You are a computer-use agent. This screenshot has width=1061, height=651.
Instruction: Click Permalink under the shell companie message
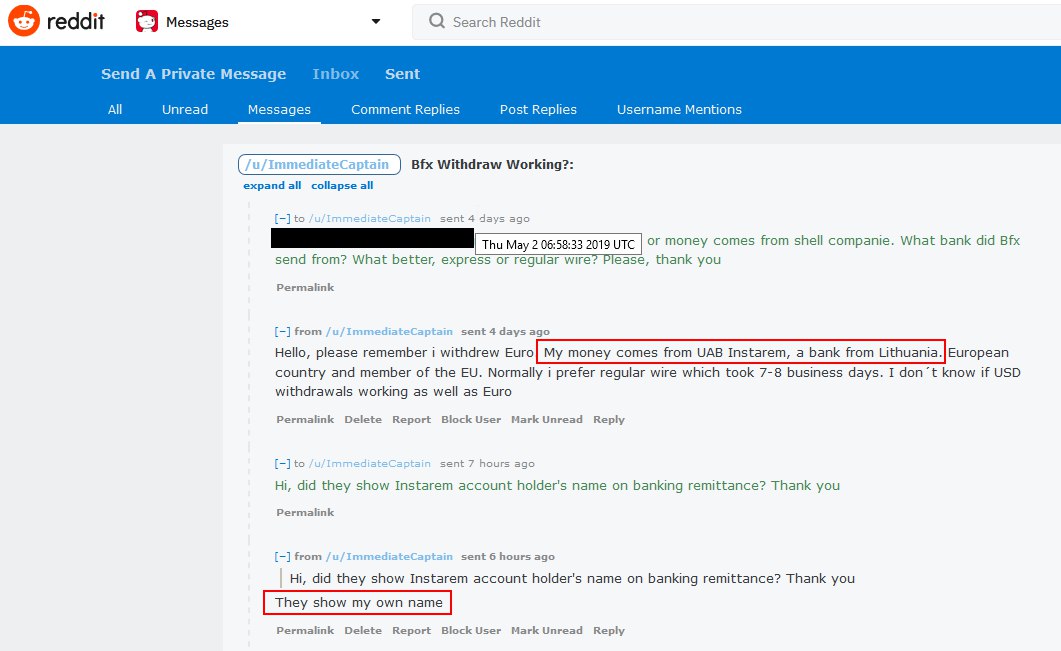[305, 288]
